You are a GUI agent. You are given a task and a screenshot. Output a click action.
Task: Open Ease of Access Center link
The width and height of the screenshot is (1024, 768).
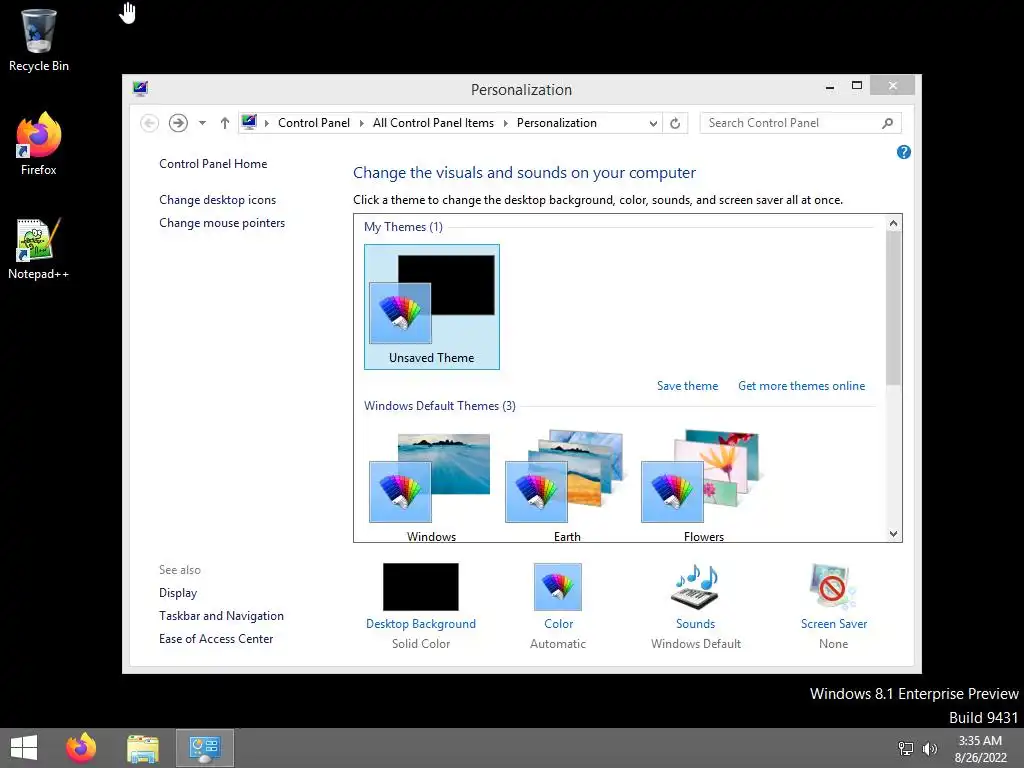(216, 639)
